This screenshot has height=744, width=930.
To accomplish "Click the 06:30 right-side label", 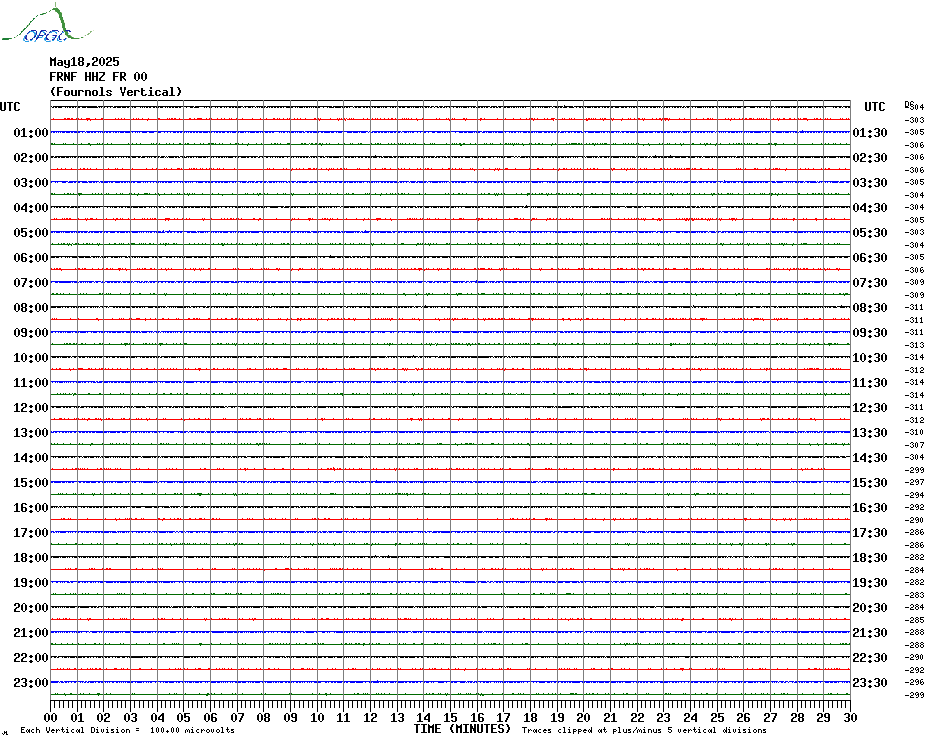I will tap(870, 258).
